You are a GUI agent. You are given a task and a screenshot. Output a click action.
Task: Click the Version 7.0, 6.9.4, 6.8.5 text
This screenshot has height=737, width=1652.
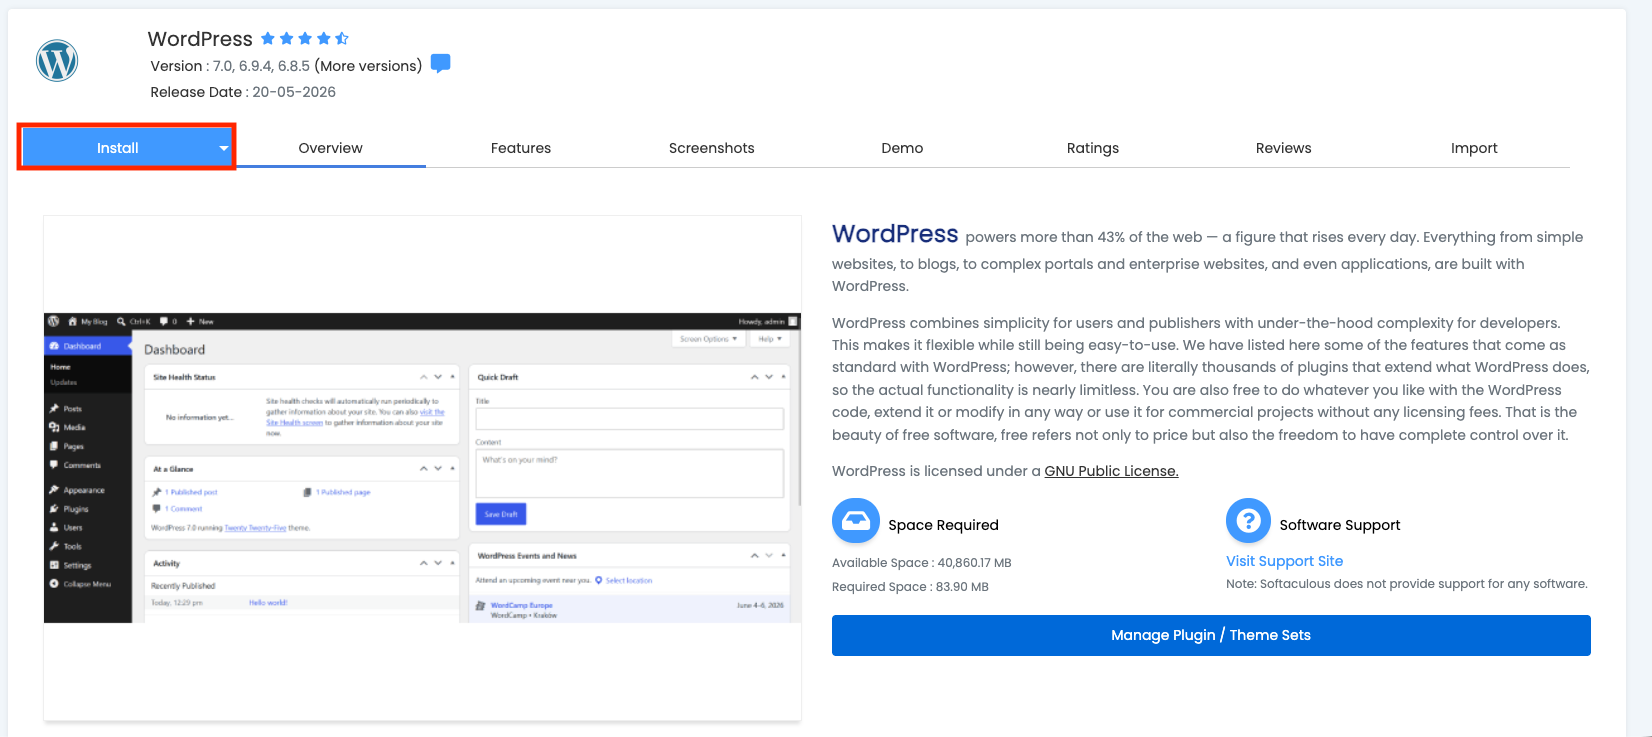point(230,66)
